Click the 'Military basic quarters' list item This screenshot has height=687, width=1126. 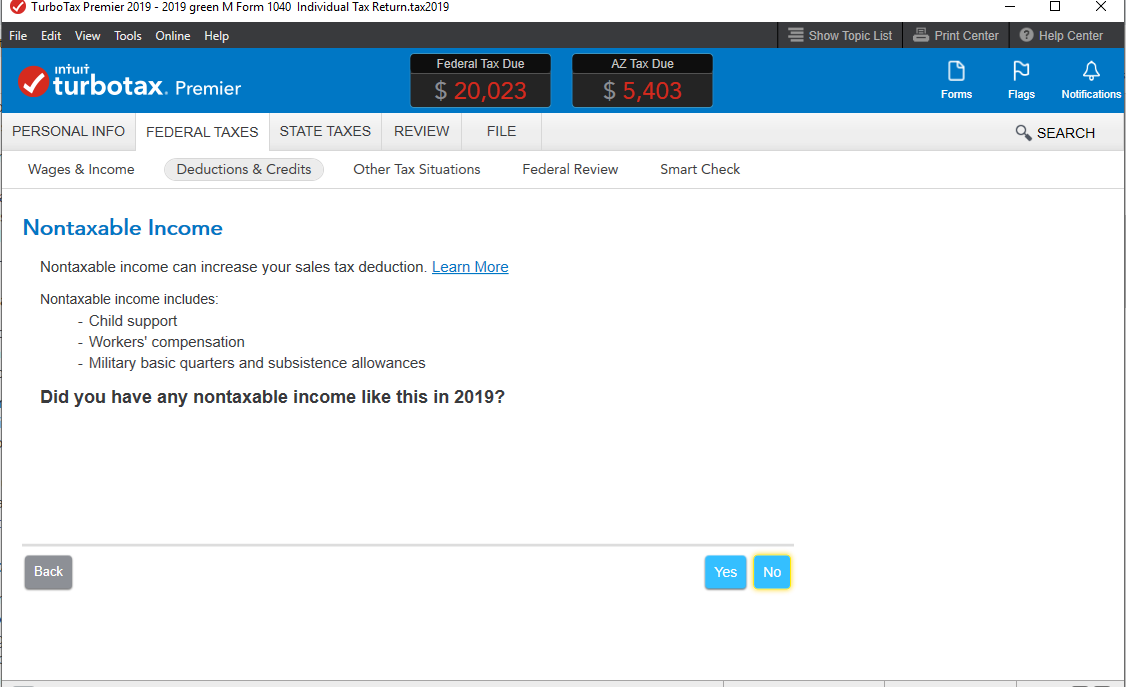point(257,363)
